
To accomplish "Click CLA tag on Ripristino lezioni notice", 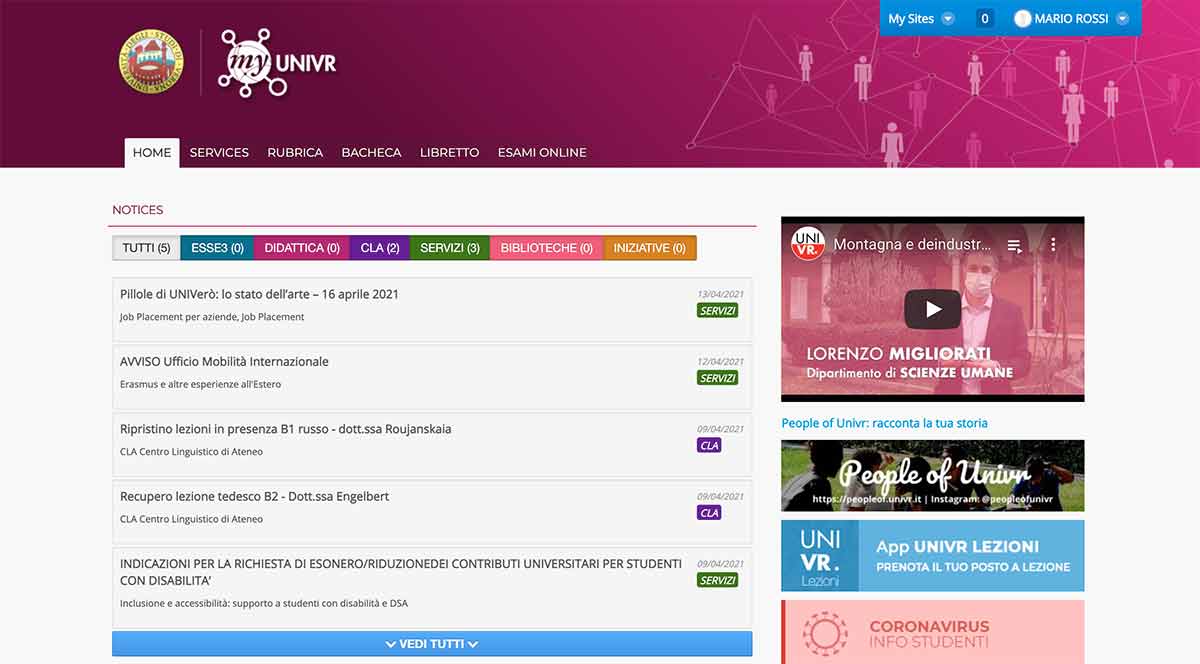I will pos(709,446).
